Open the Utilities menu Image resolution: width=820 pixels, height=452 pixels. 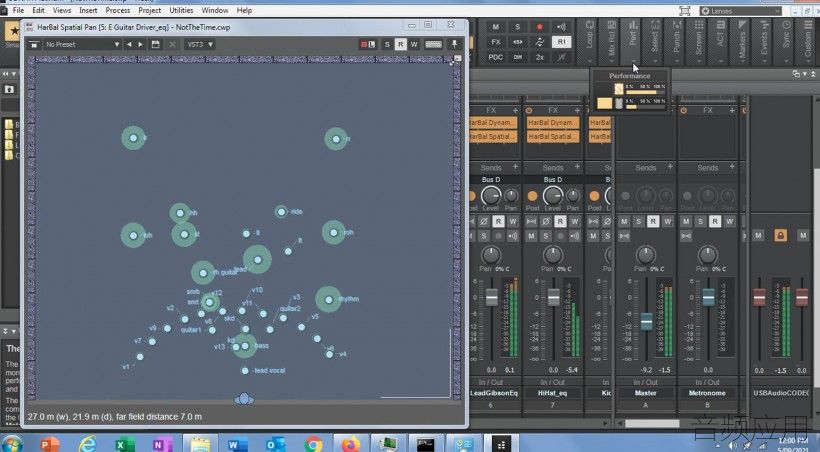[181, 10]
